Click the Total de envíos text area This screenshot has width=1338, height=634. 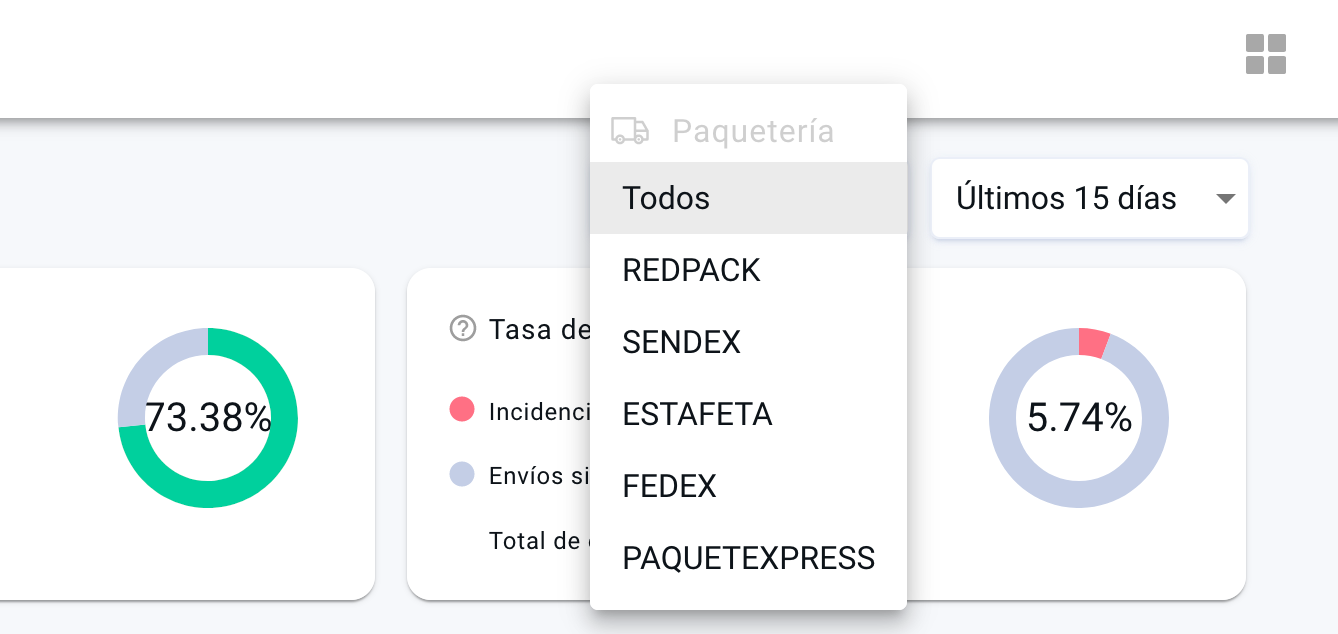pyautogui.click(x=534, y=541)
